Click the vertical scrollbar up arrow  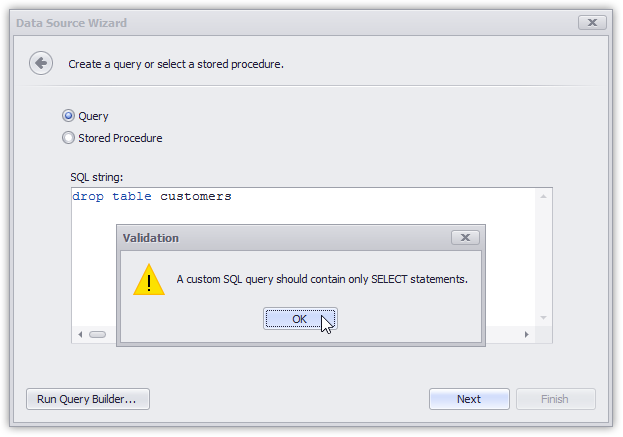544,198
